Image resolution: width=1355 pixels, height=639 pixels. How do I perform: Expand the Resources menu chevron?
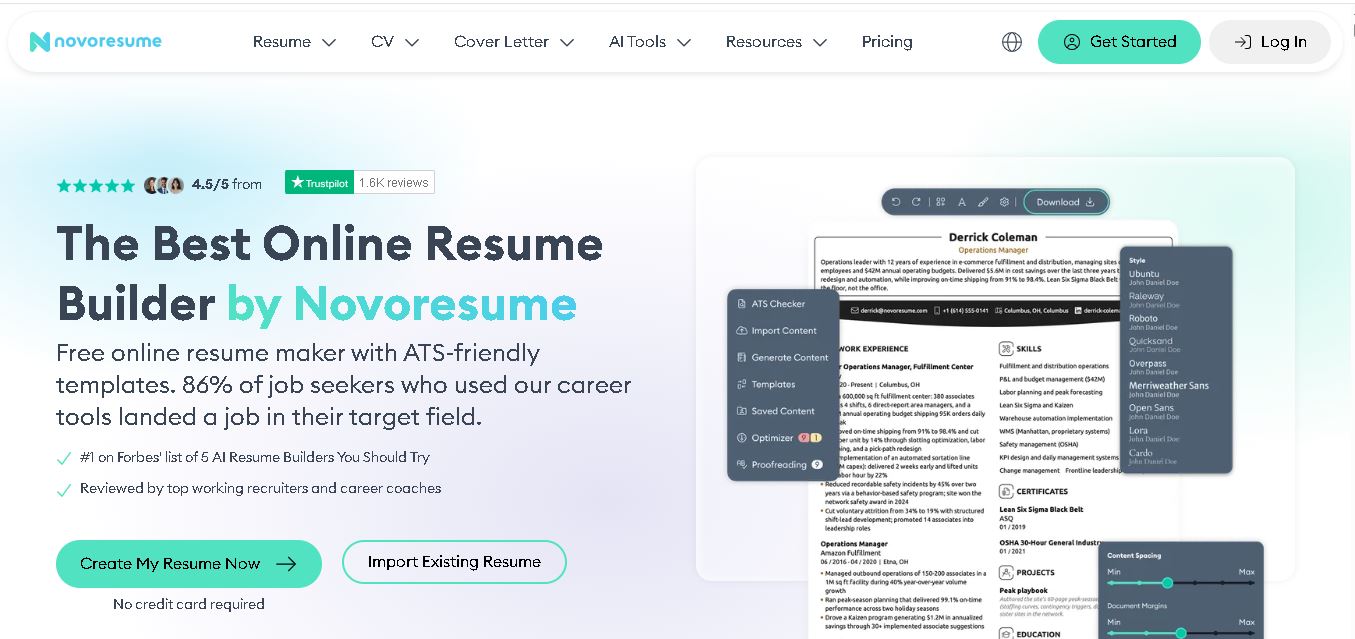[x=820, y=42]
